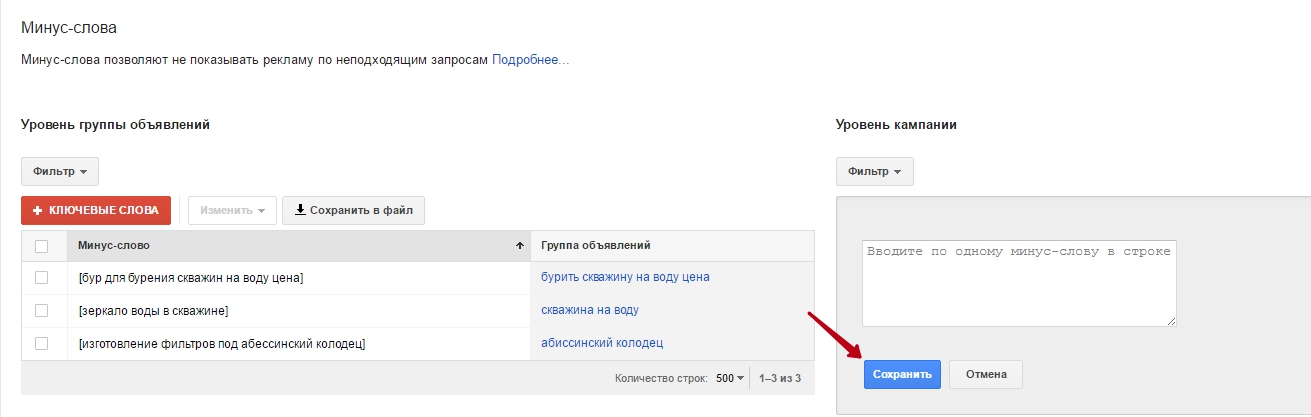Click the Группа объявлений column header
Viewport: 1311px width, 417px height.
596,245
